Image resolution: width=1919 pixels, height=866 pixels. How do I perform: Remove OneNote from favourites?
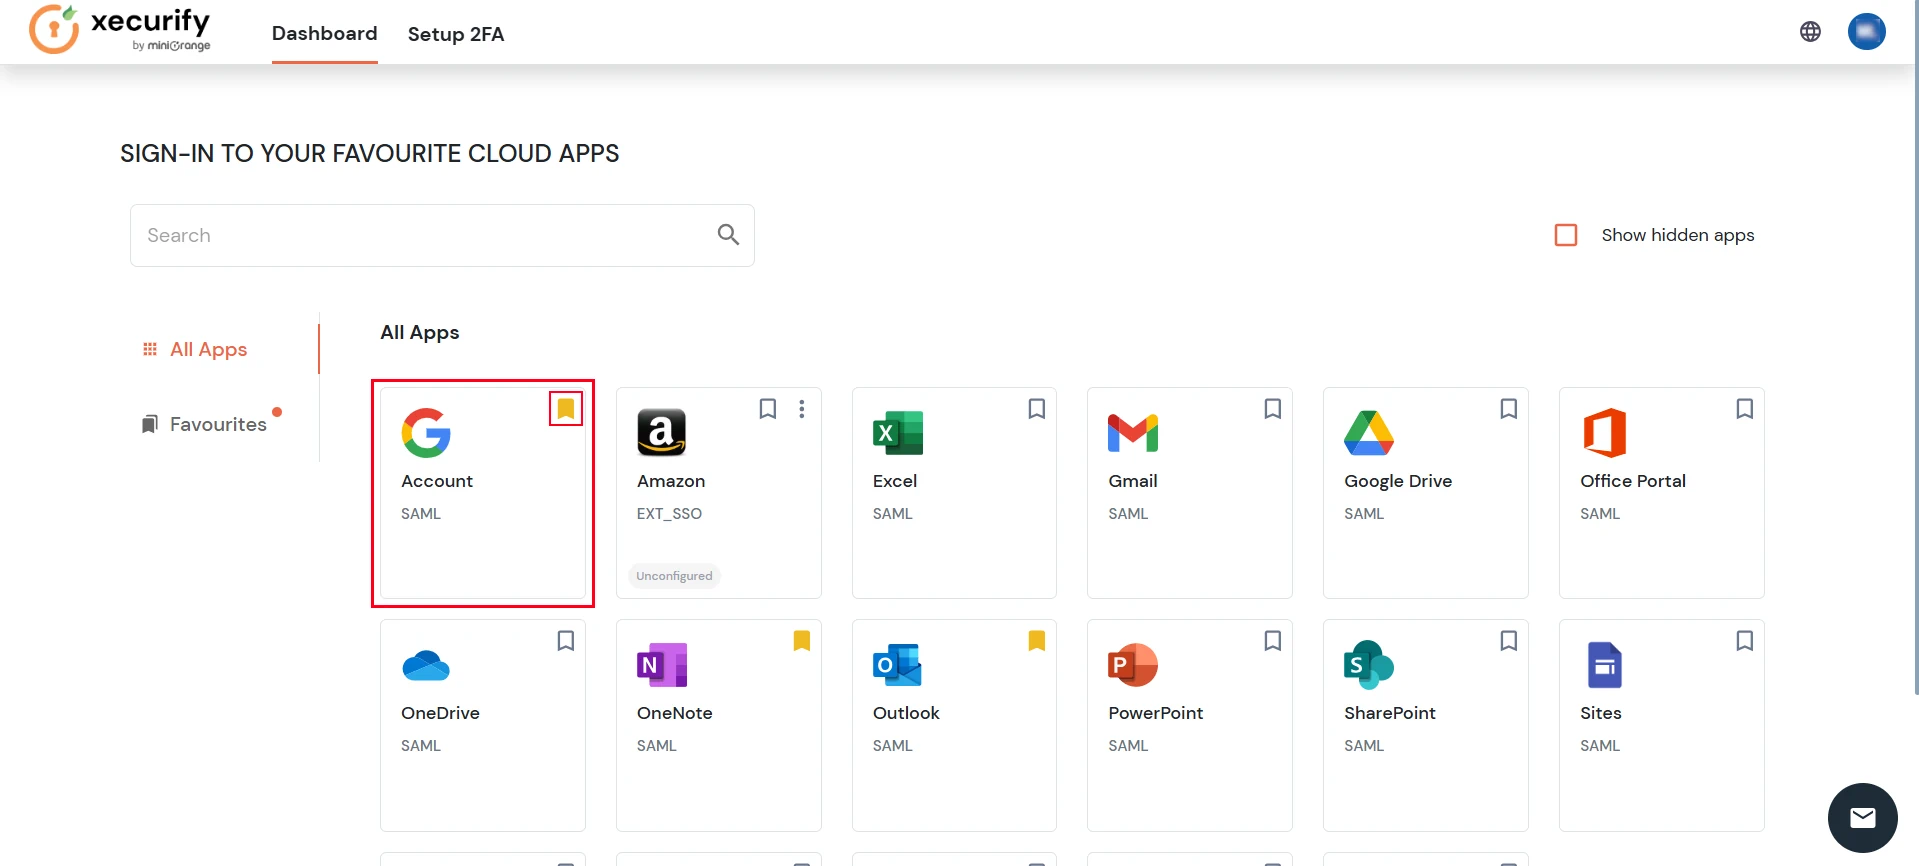[802, 641]
